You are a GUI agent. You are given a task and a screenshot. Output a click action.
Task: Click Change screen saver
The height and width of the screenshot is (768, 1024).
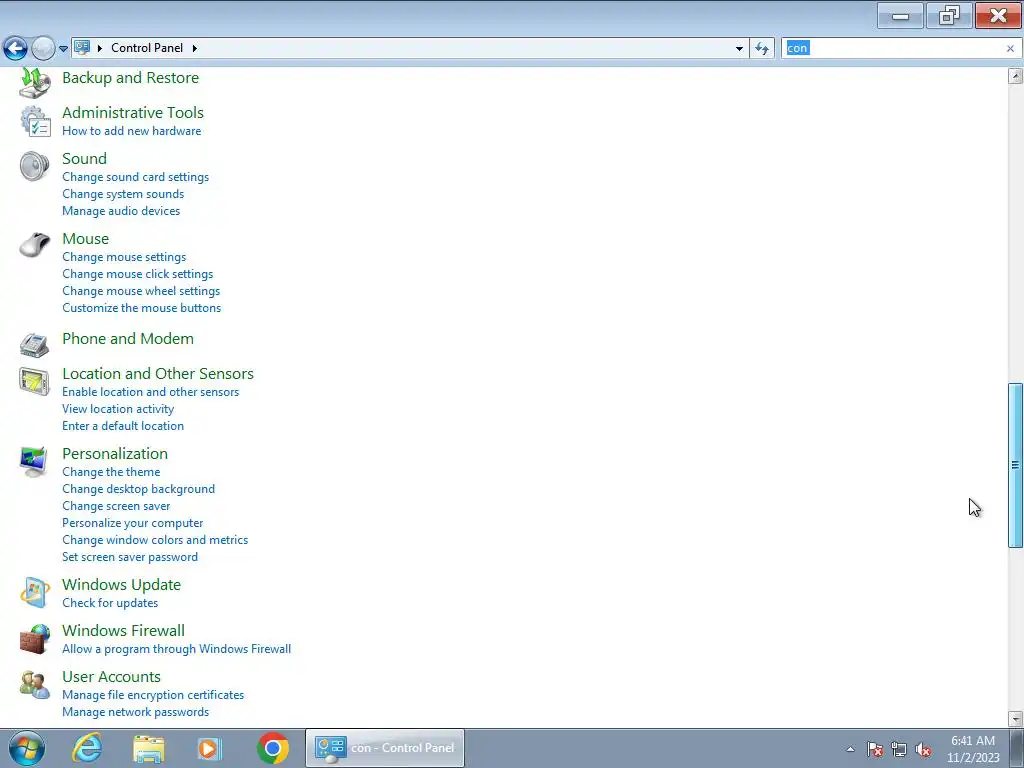click(x=116, y=506)
